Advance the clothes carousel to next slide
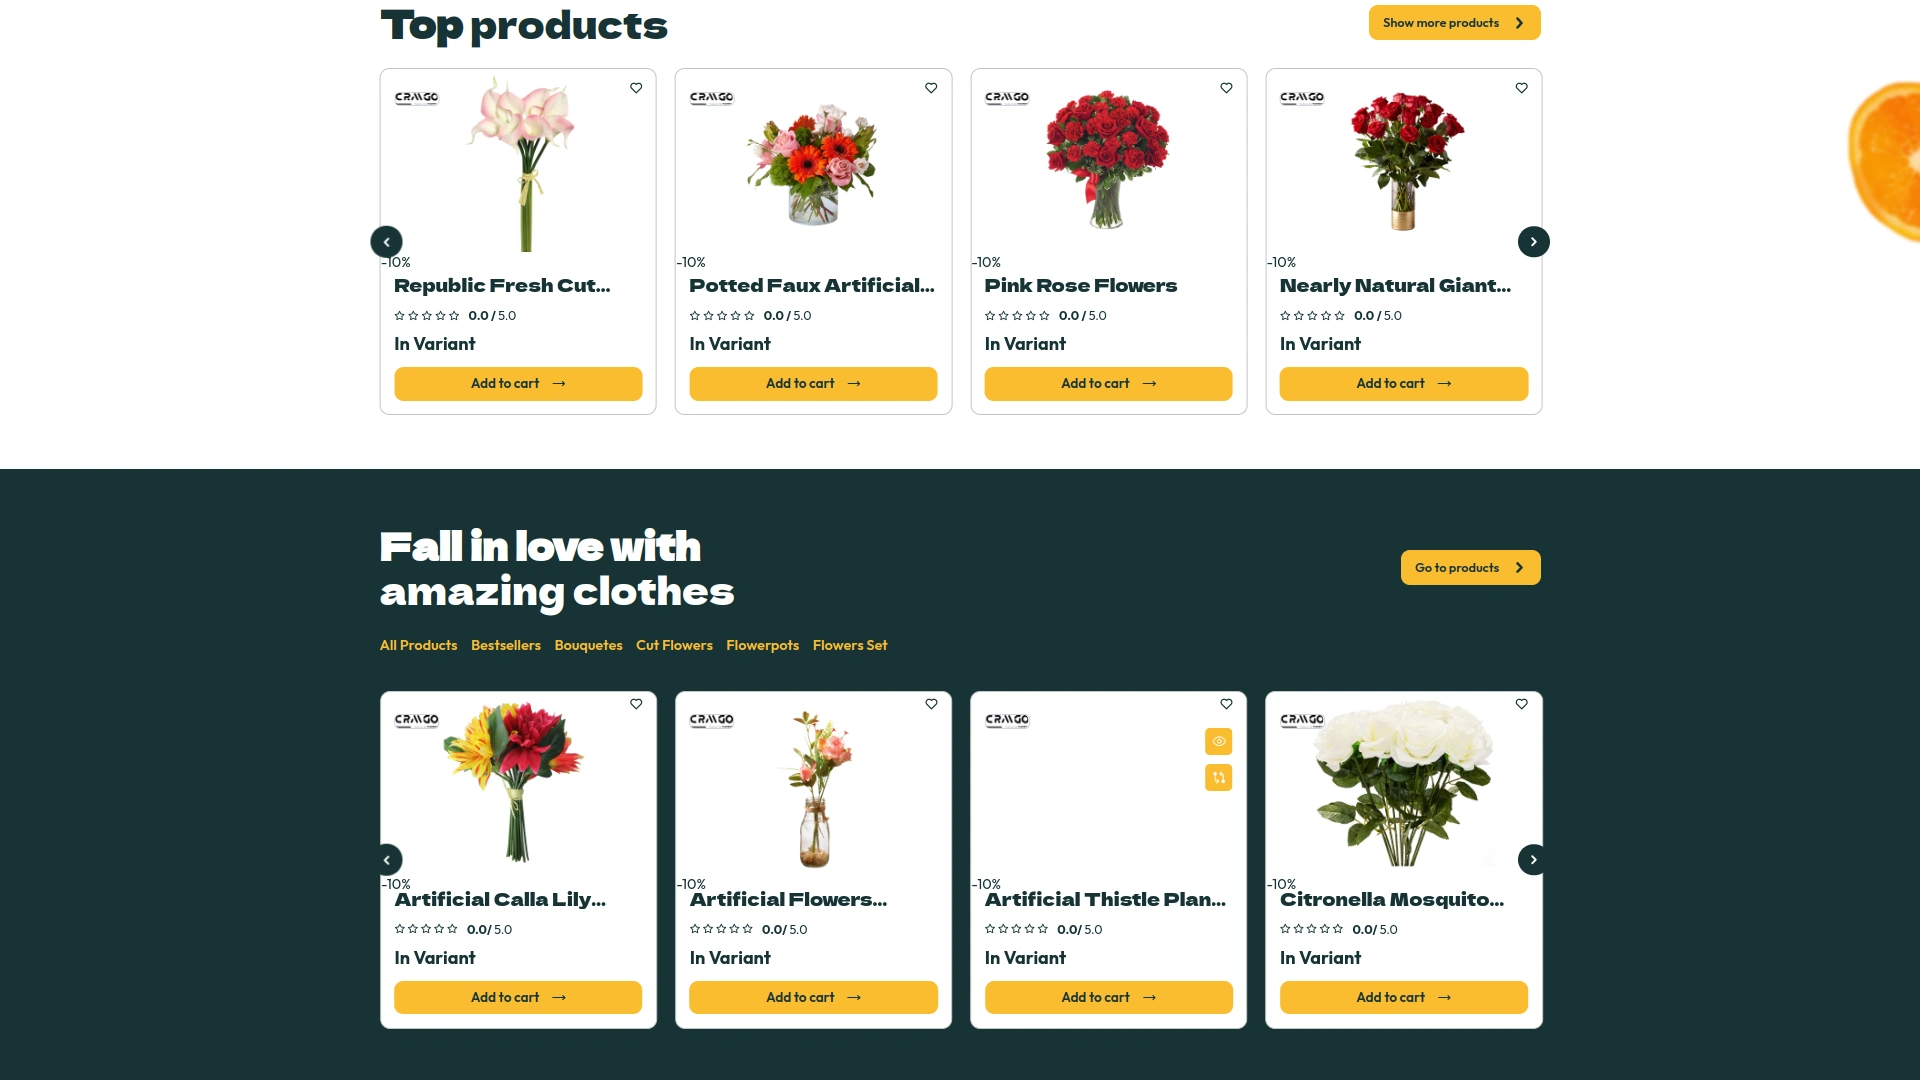The width and height of the screenshot is (1920, 1080). tap(1533, 860)
